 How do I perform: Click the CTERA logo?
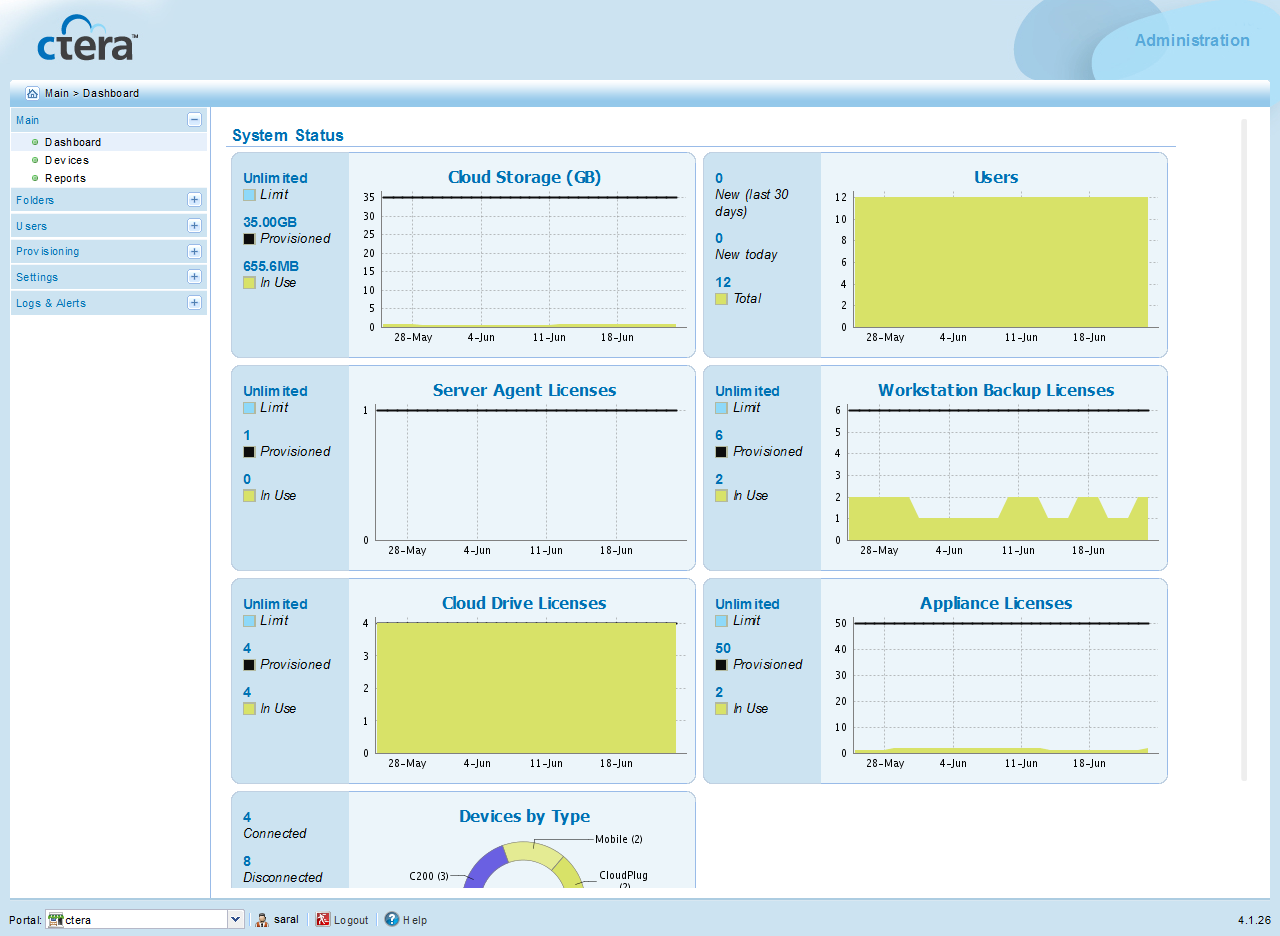coord(87,39)
